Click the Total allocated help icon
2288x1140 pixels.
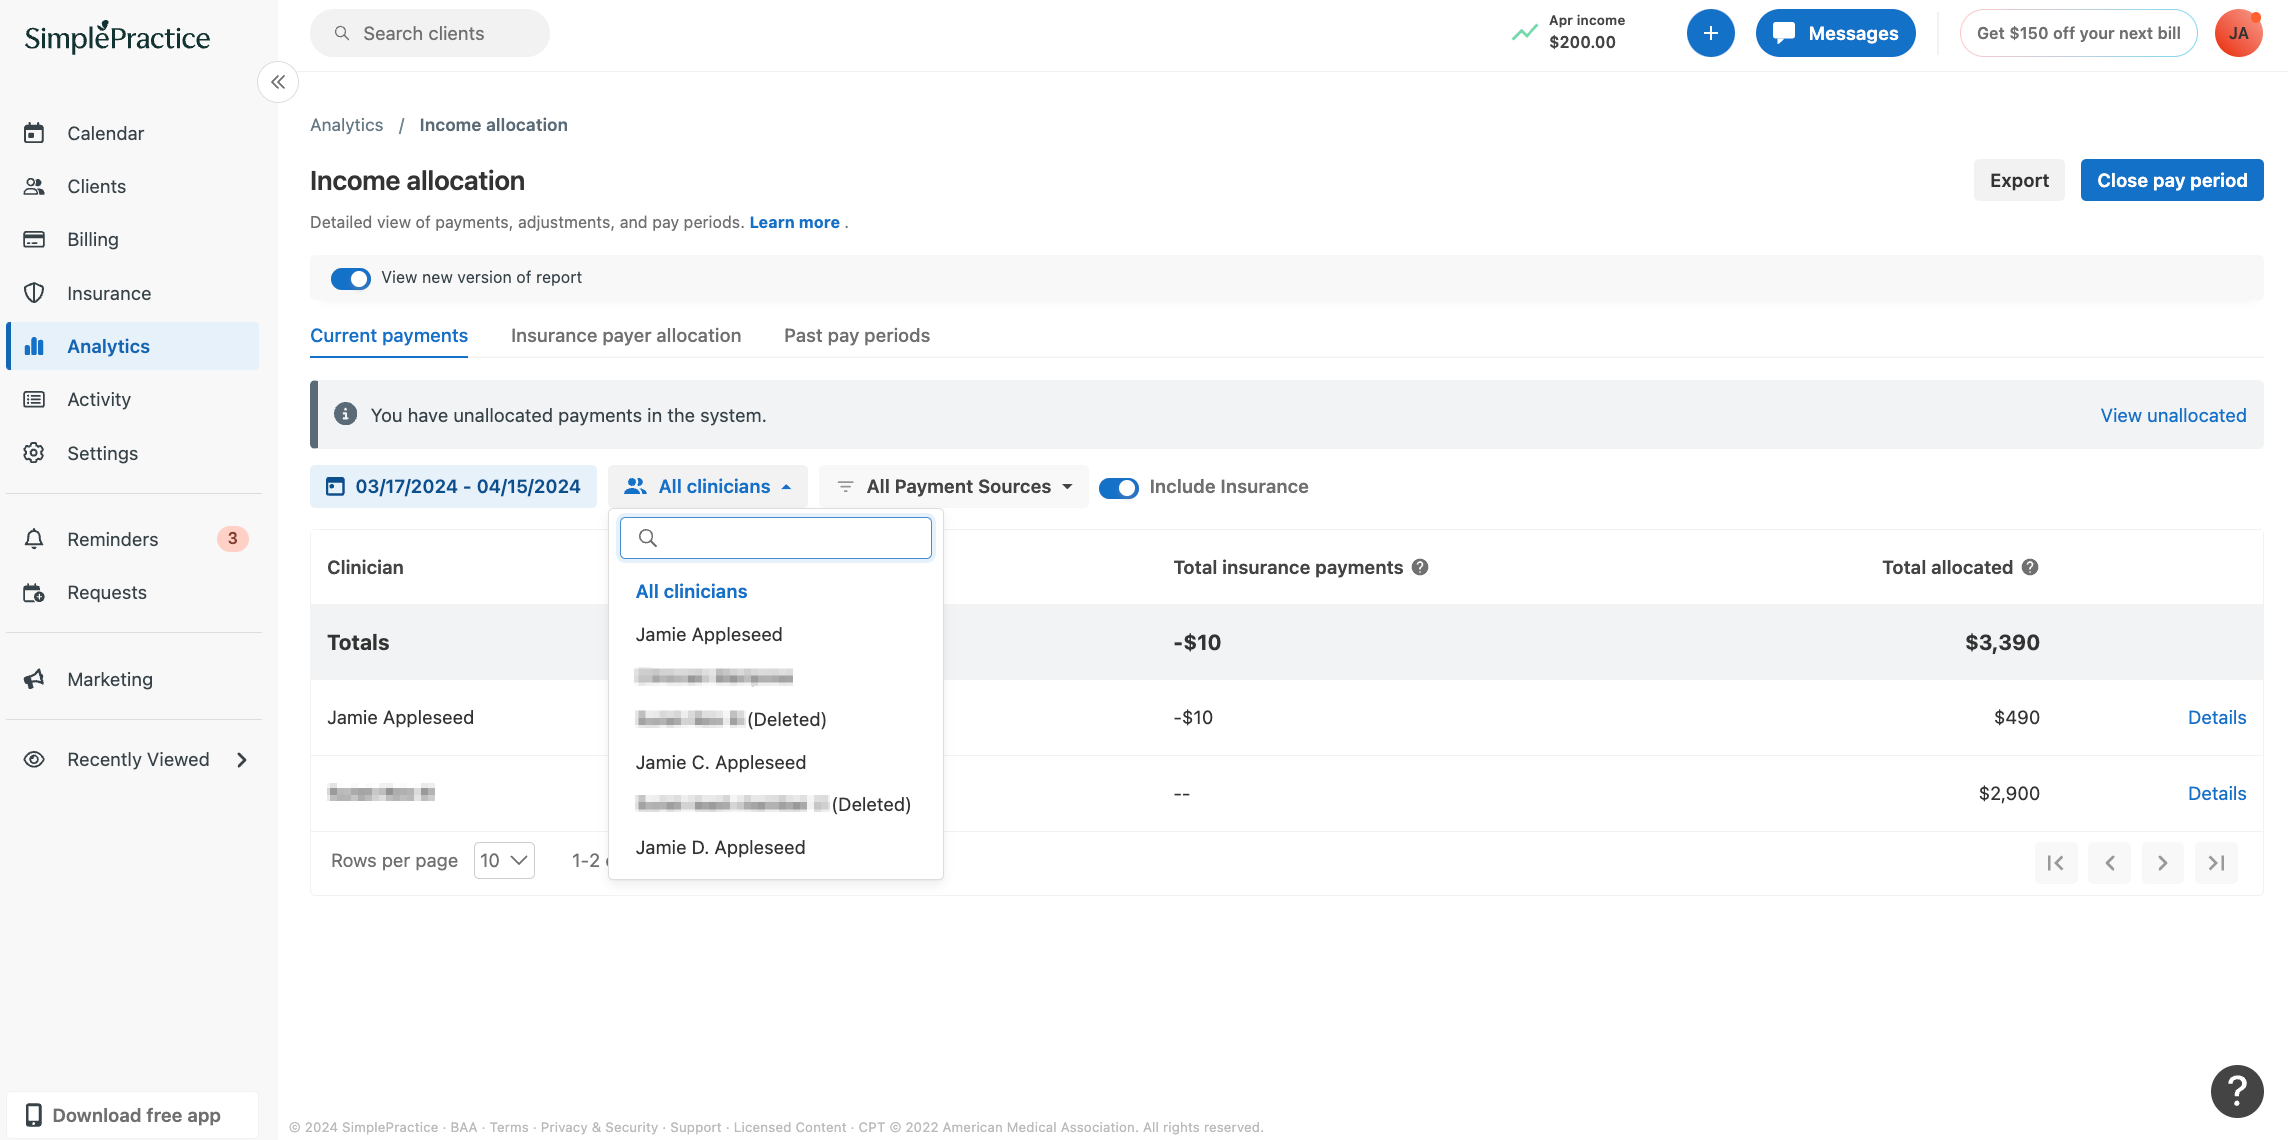(x=2030, y=567)
